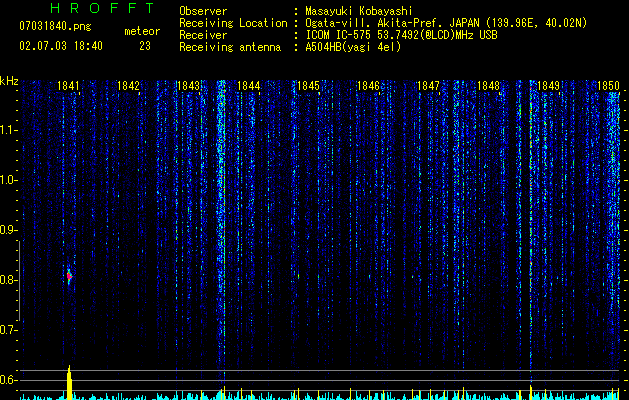
Task: Click the 0.7 kHz axis label
Action: pos(8,330)
